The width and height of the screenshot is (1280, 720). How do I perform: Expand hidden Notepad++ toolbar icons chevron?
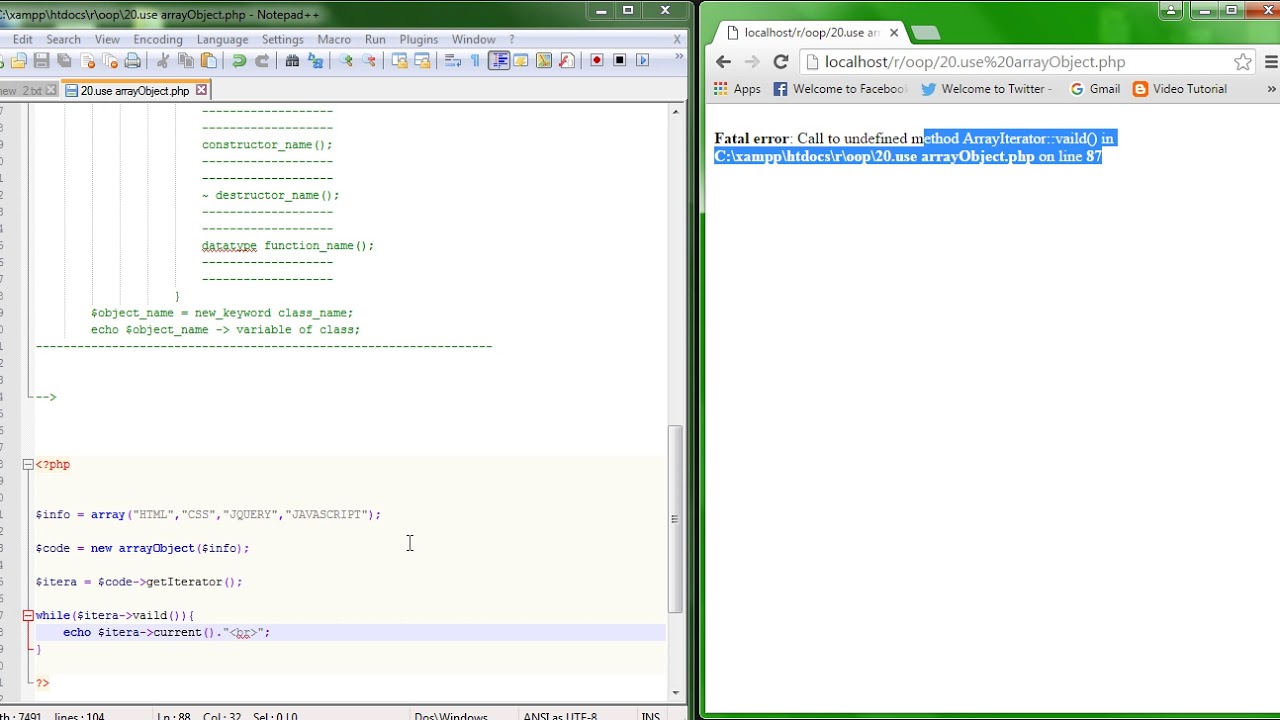pyautogui.click(x=679, y=56)
